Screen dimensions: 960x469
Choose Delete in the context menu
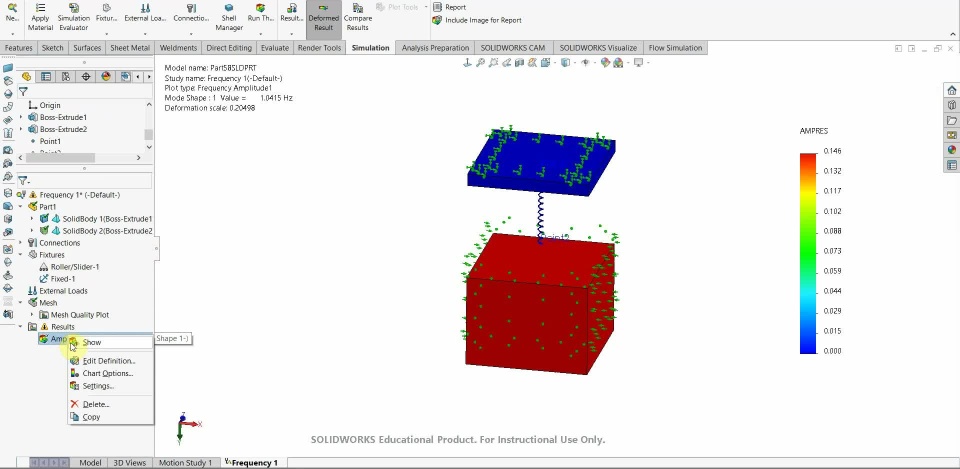pos(110,405)
